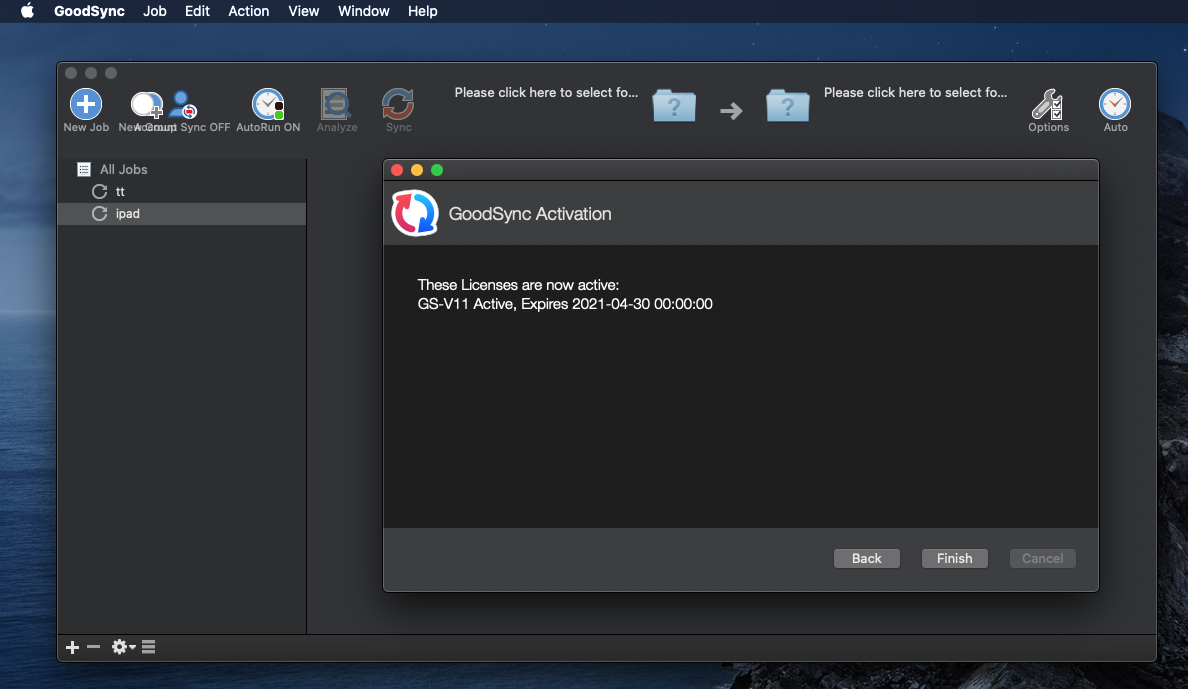Select the left folder icon
This screenshot has height=689, width=1188.
674,105
